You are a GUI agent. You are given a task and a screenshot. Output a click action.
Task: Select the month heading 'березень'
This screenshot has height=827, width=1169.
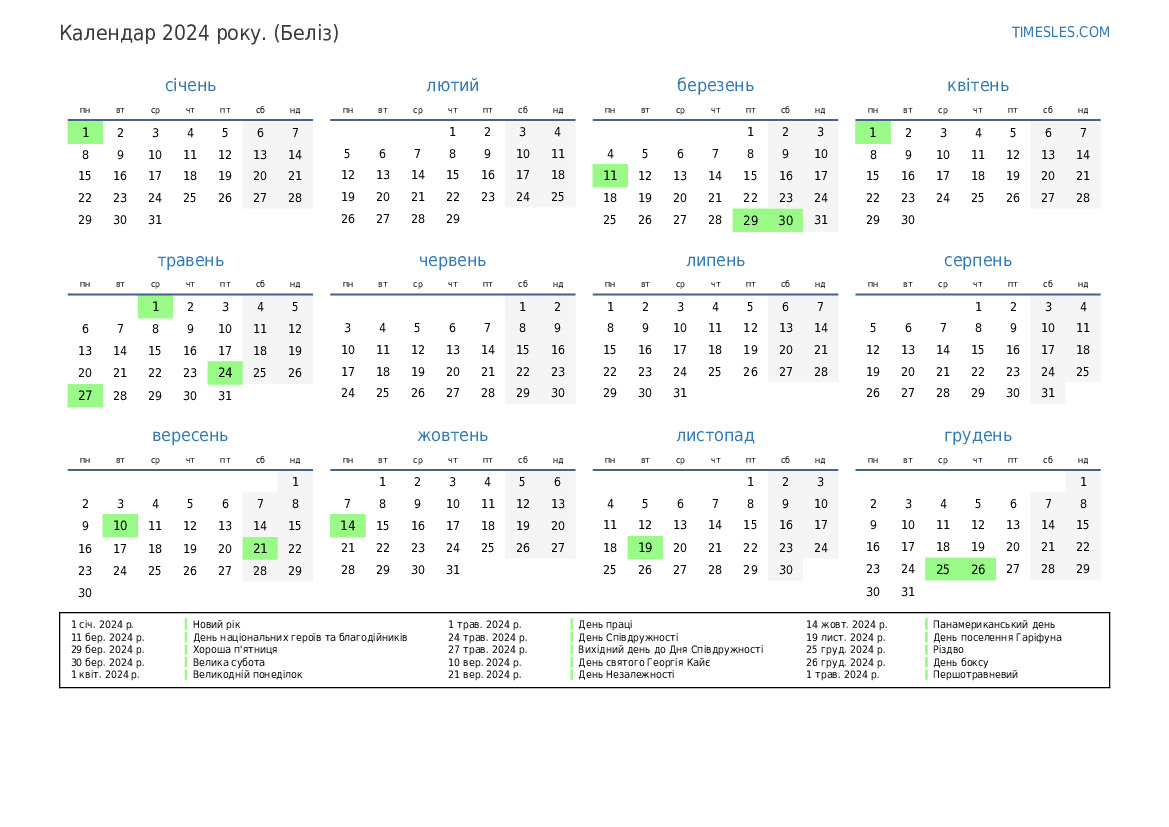[x=715, y=85]
